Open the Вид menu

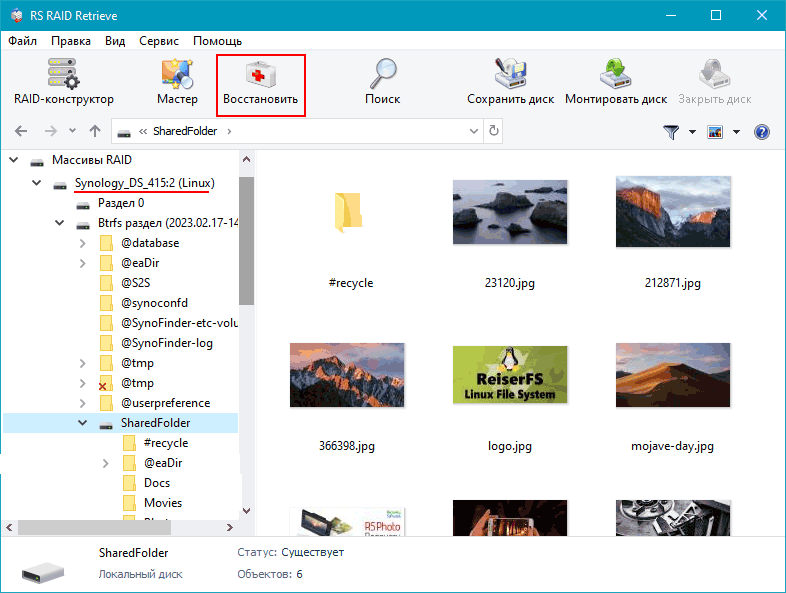115,41
